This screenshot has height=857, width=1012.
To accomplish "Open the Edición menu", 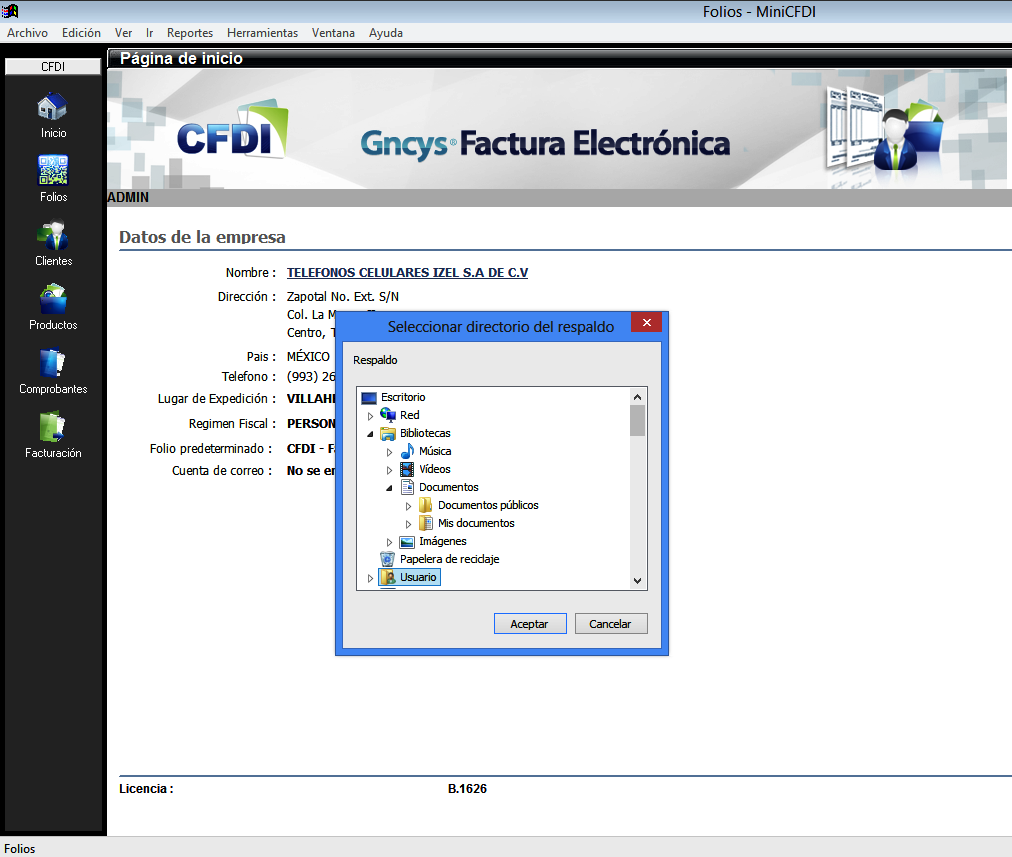I will tap(81, 33).
